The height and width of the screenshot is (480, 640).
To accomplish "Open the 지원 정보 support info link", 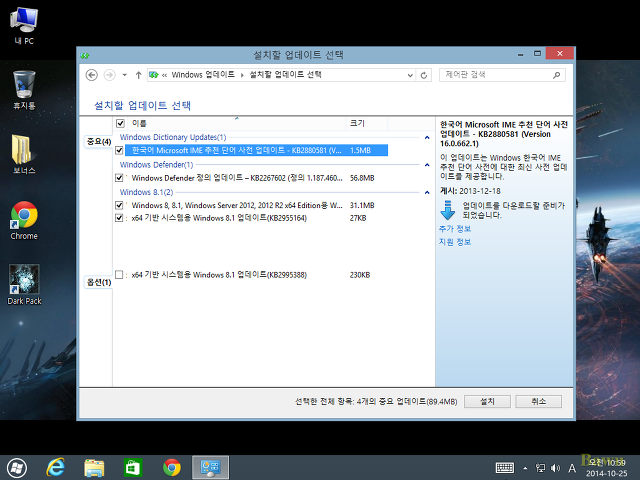I will pos(455,242).
